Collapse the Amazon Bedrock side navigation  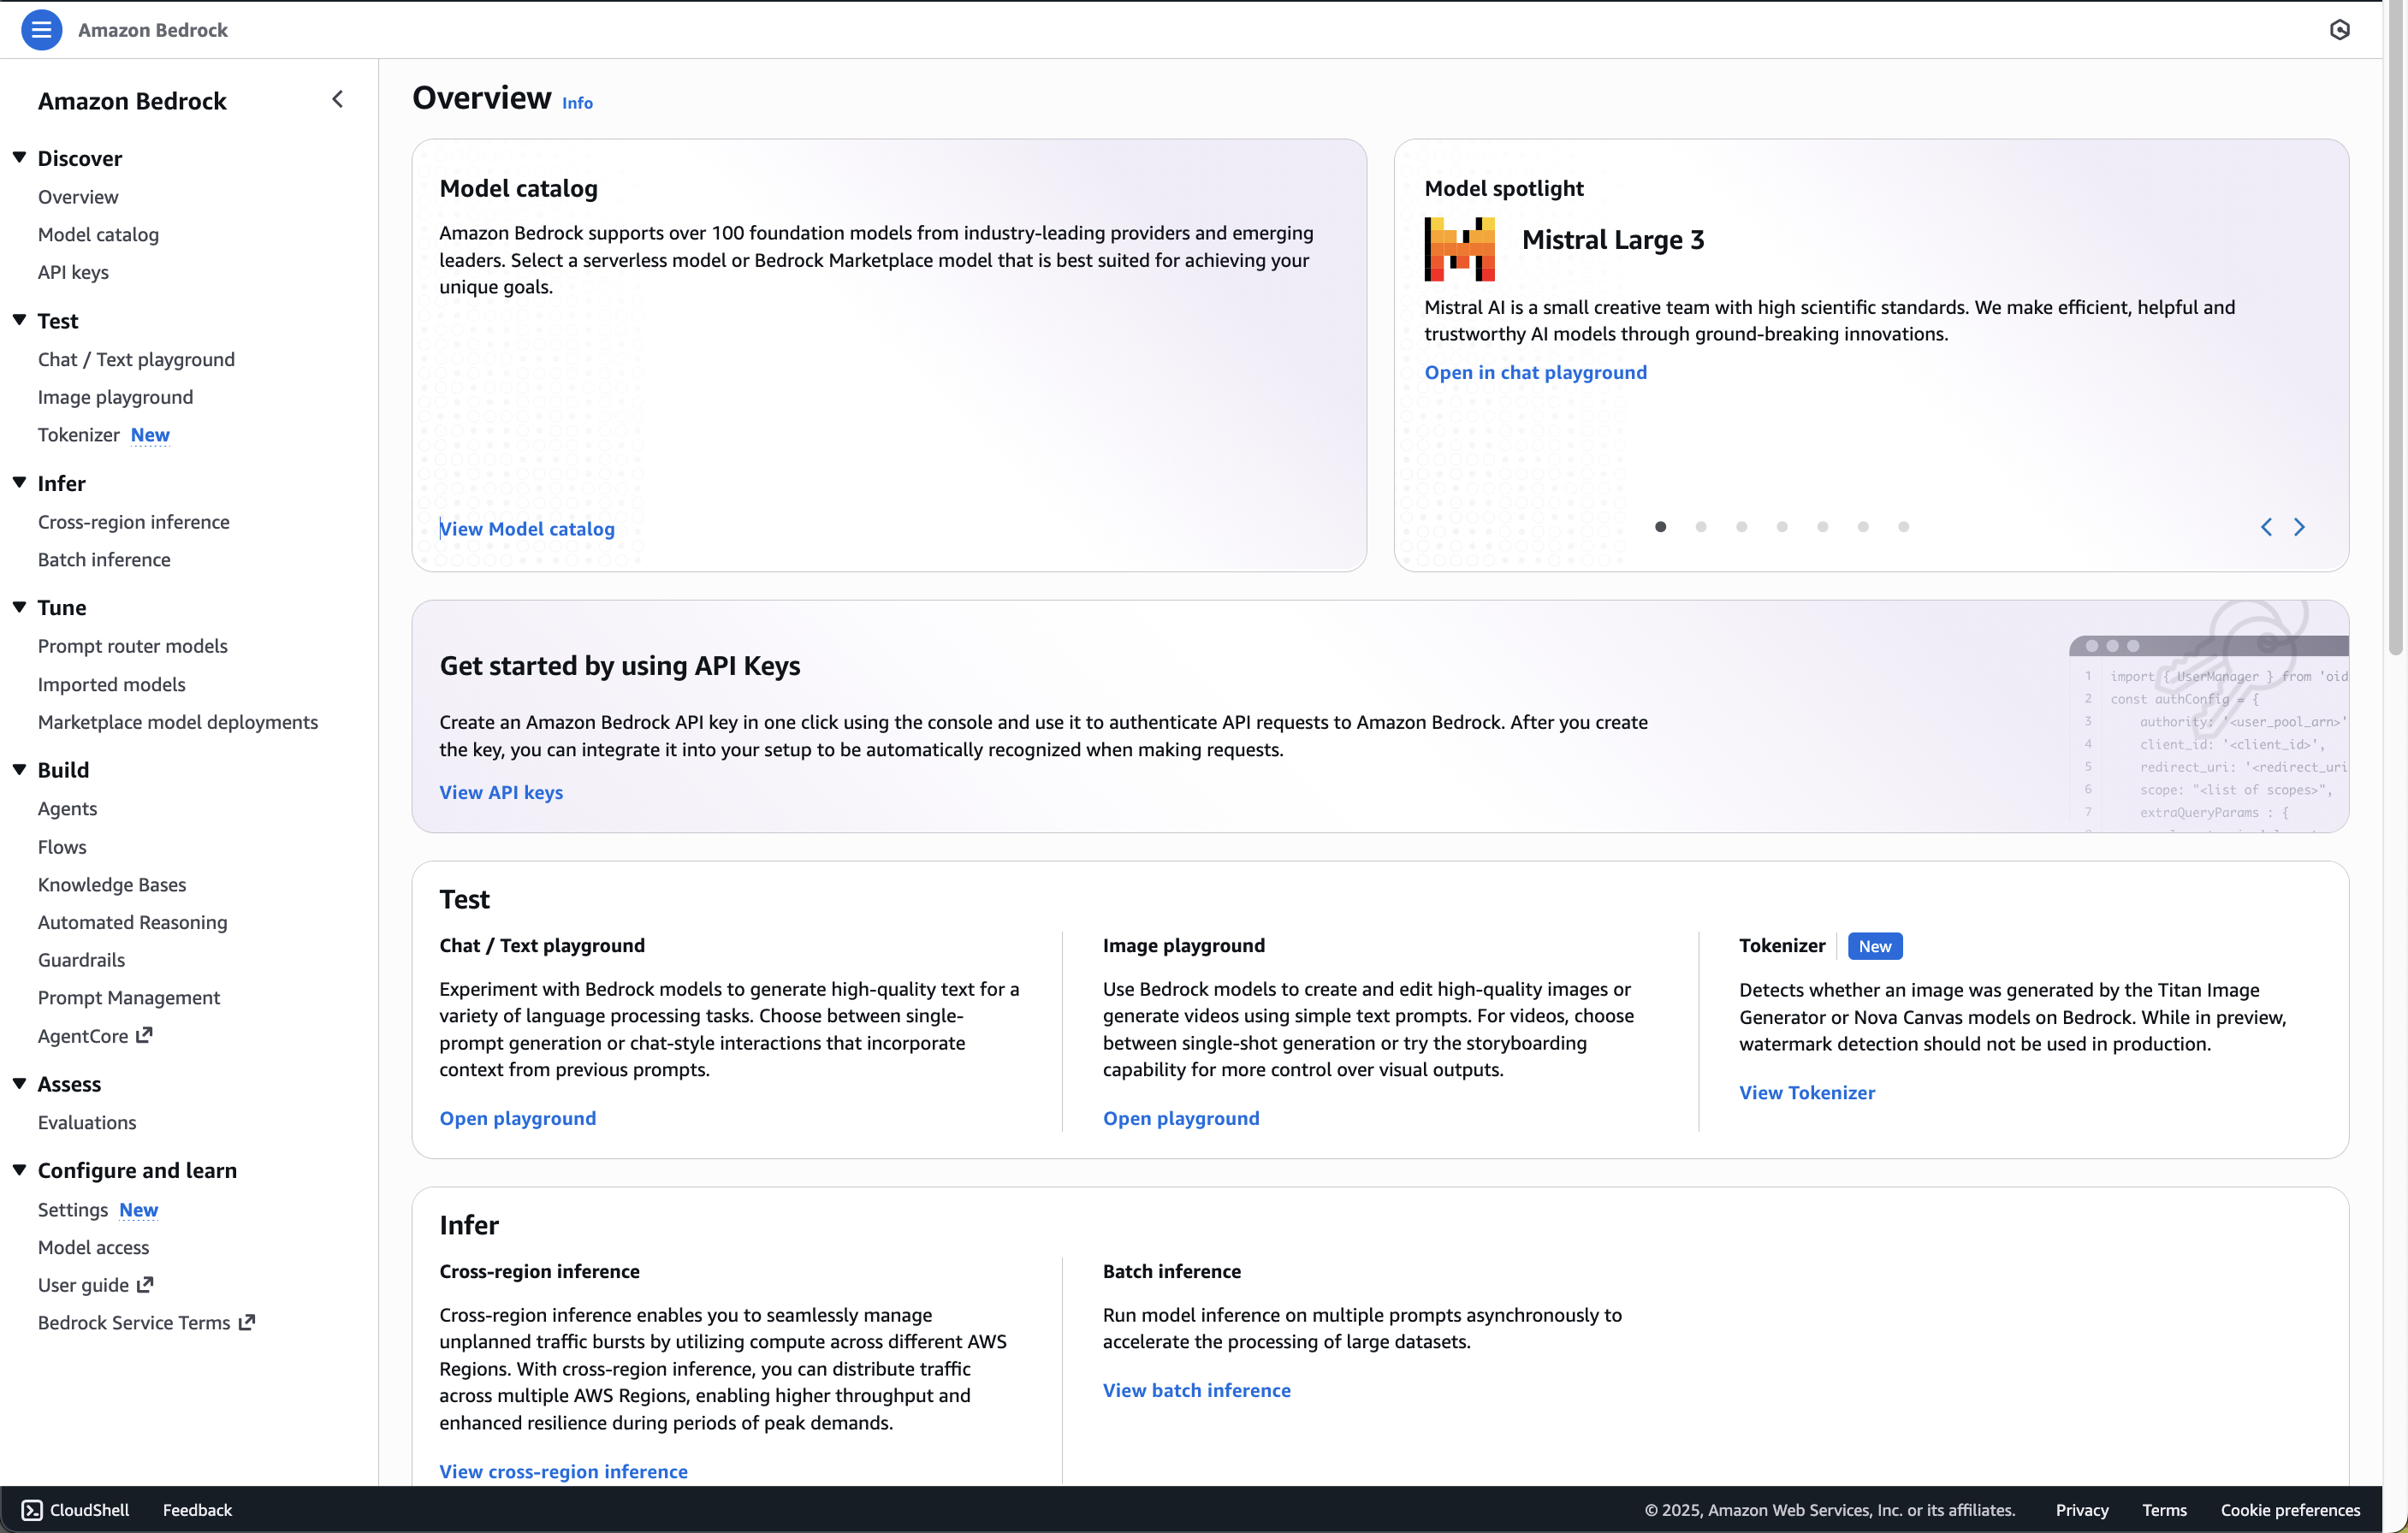point(337,100)
